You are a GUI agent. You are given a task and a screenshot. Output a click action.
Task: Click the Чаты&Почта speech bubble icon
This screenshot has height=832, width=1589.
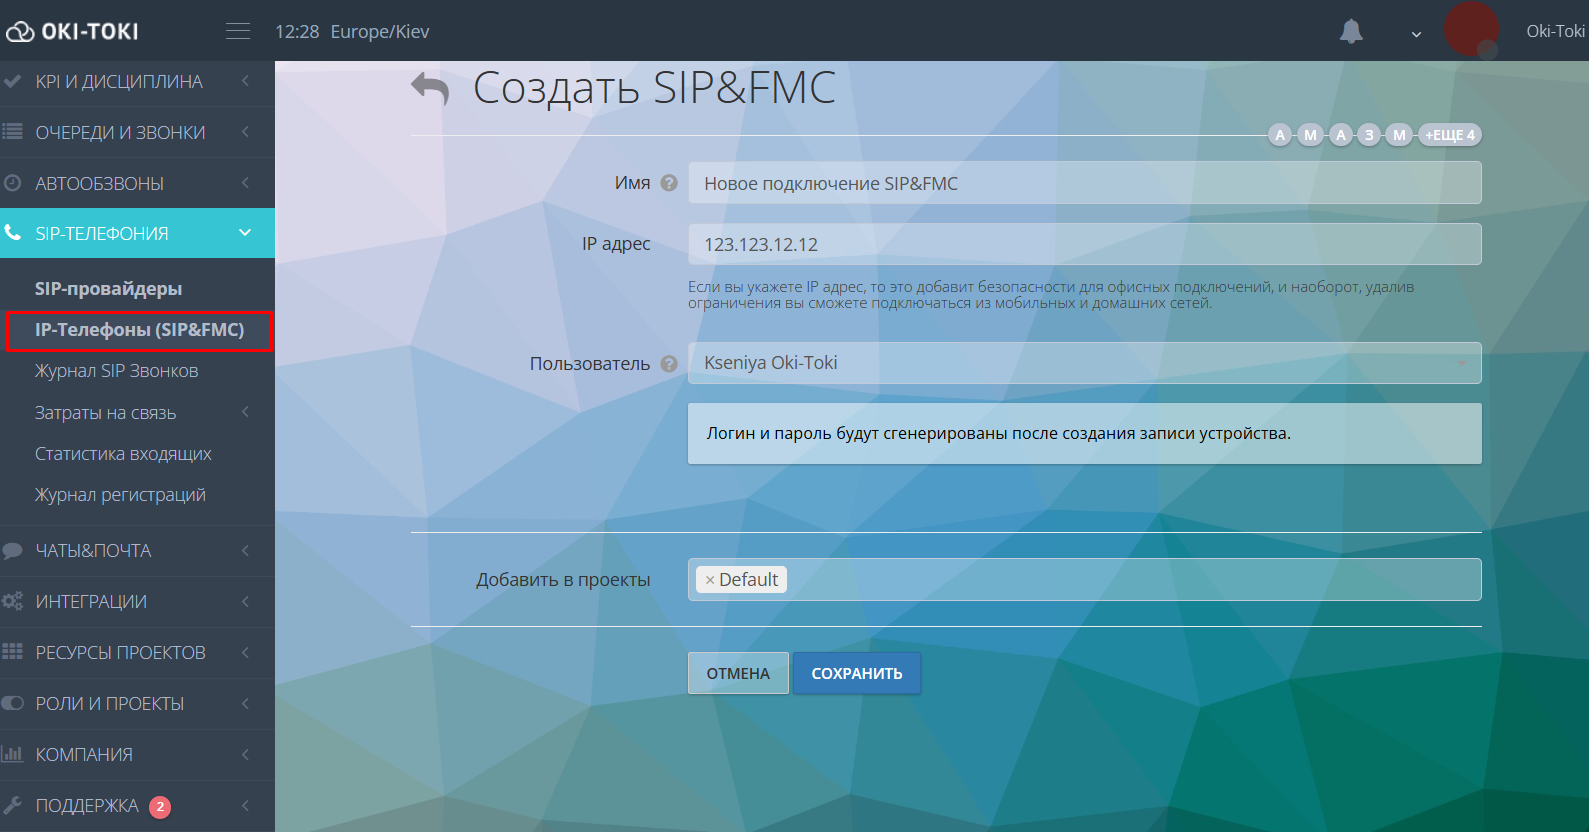(x=13, y=551)
